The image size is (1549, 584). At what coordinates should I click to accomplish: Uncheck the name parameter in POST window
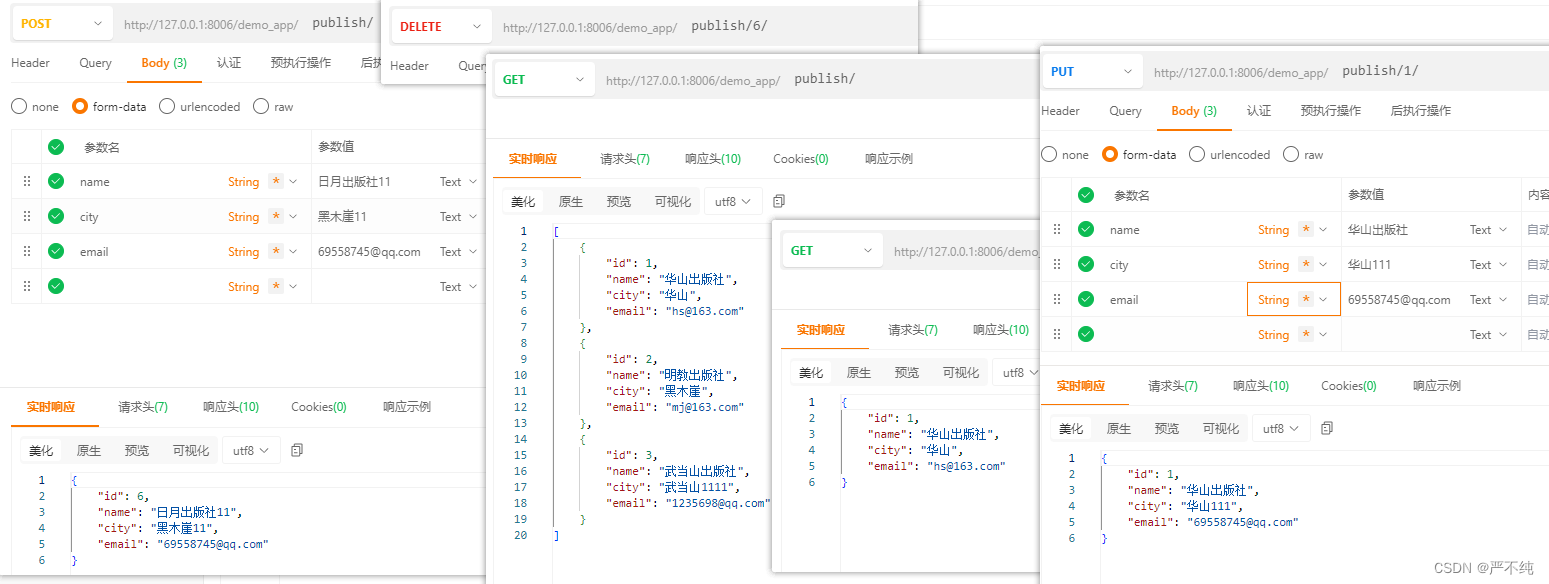point(56,182)
